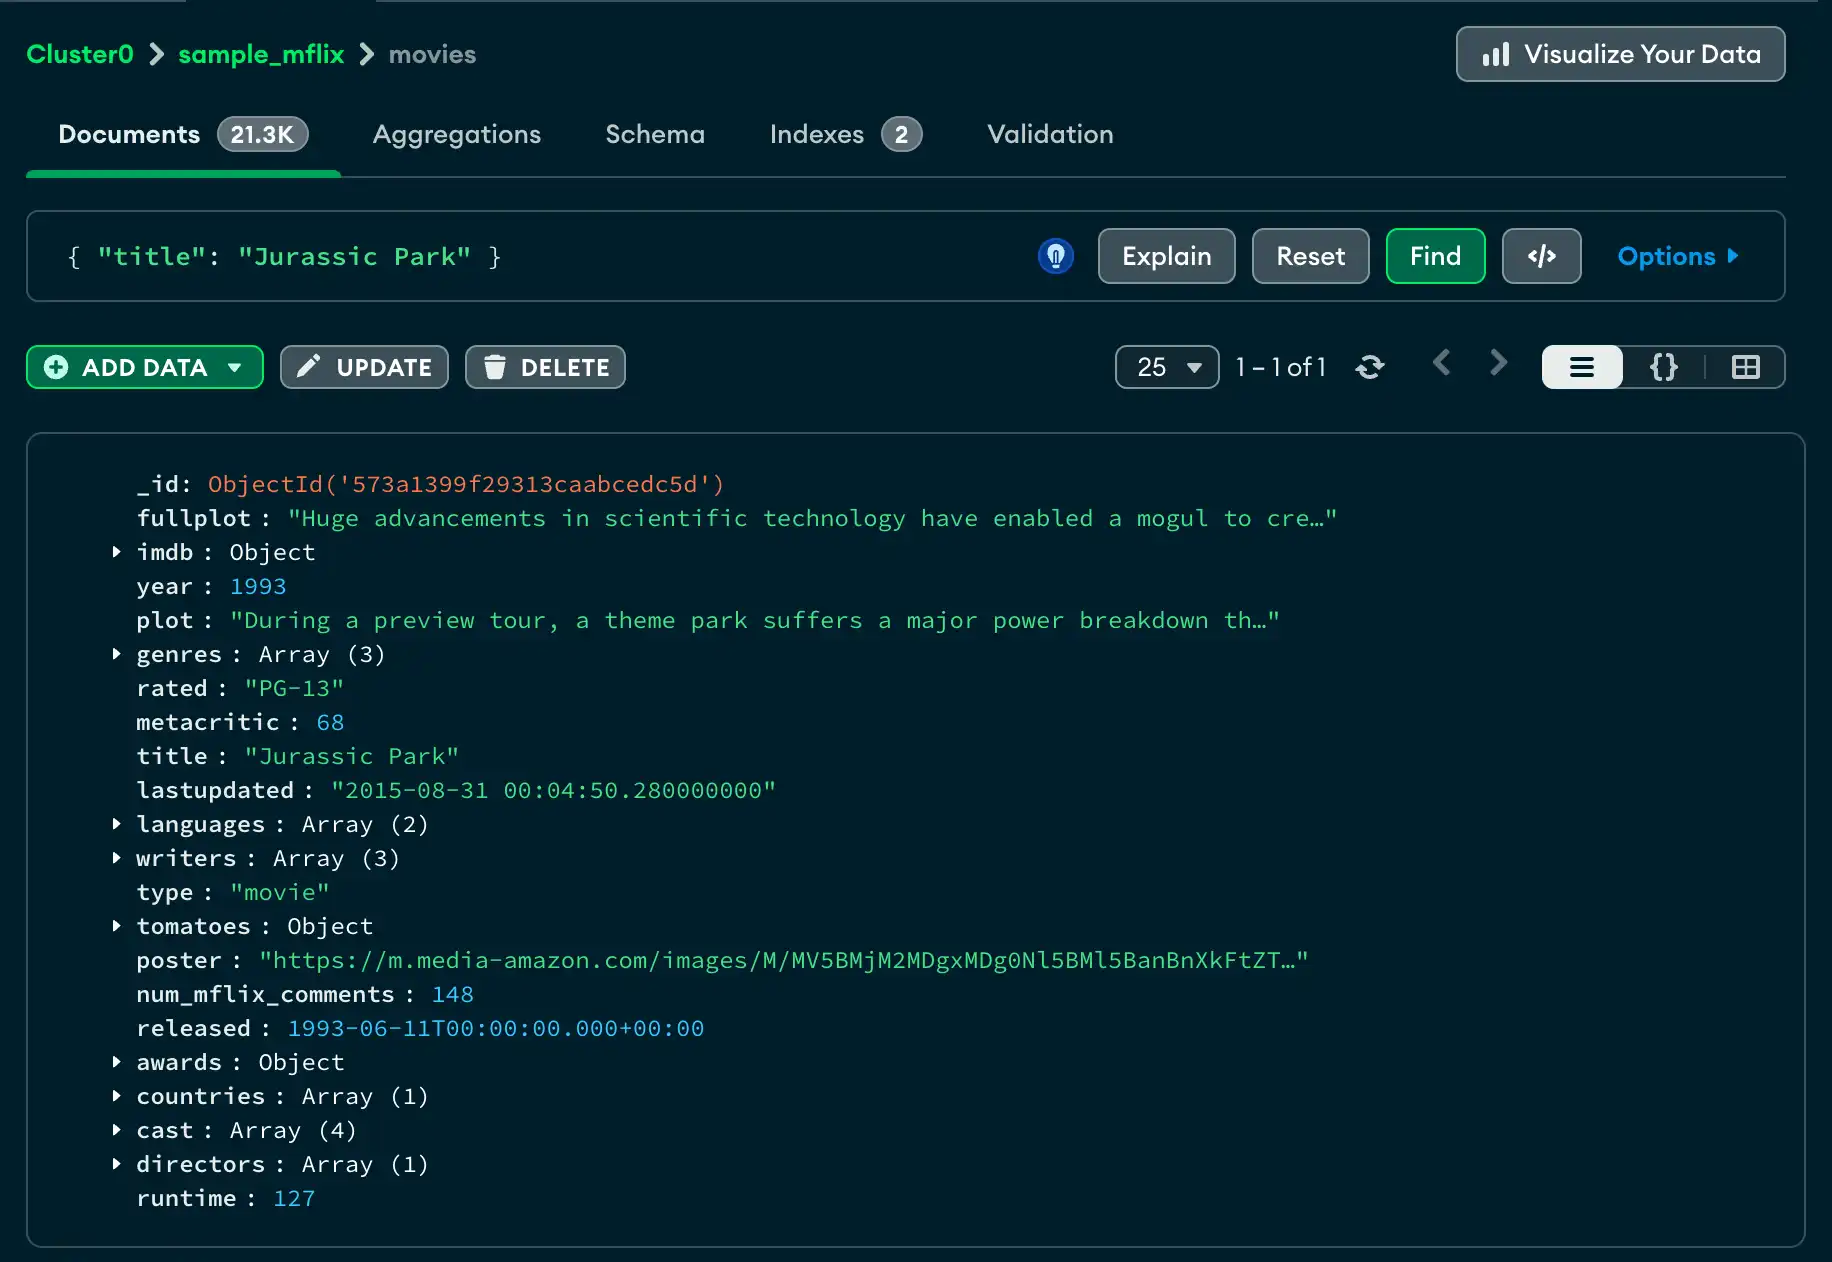1832x1262 pixels.
Task: Open the sample_mflix breadcrumb link
Action: tap(260, 54)
